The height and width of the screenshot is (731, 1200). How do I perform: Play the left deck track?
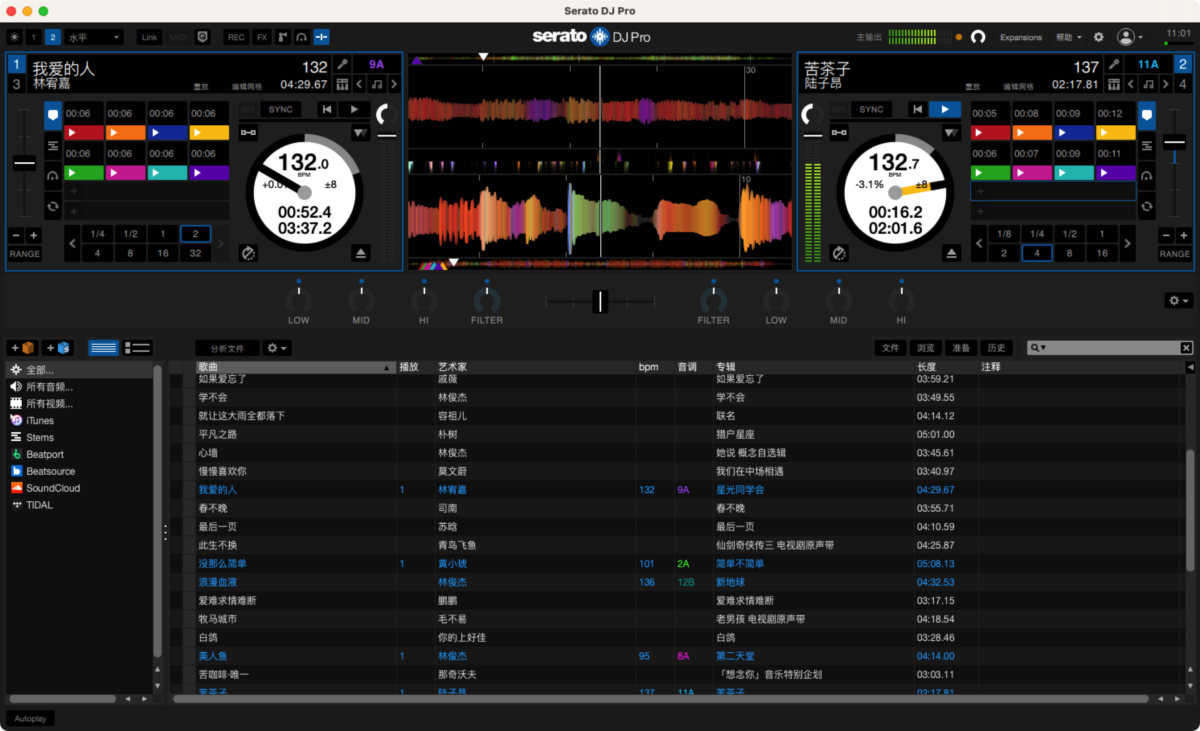pyautogui.click(x=353, y=109)
